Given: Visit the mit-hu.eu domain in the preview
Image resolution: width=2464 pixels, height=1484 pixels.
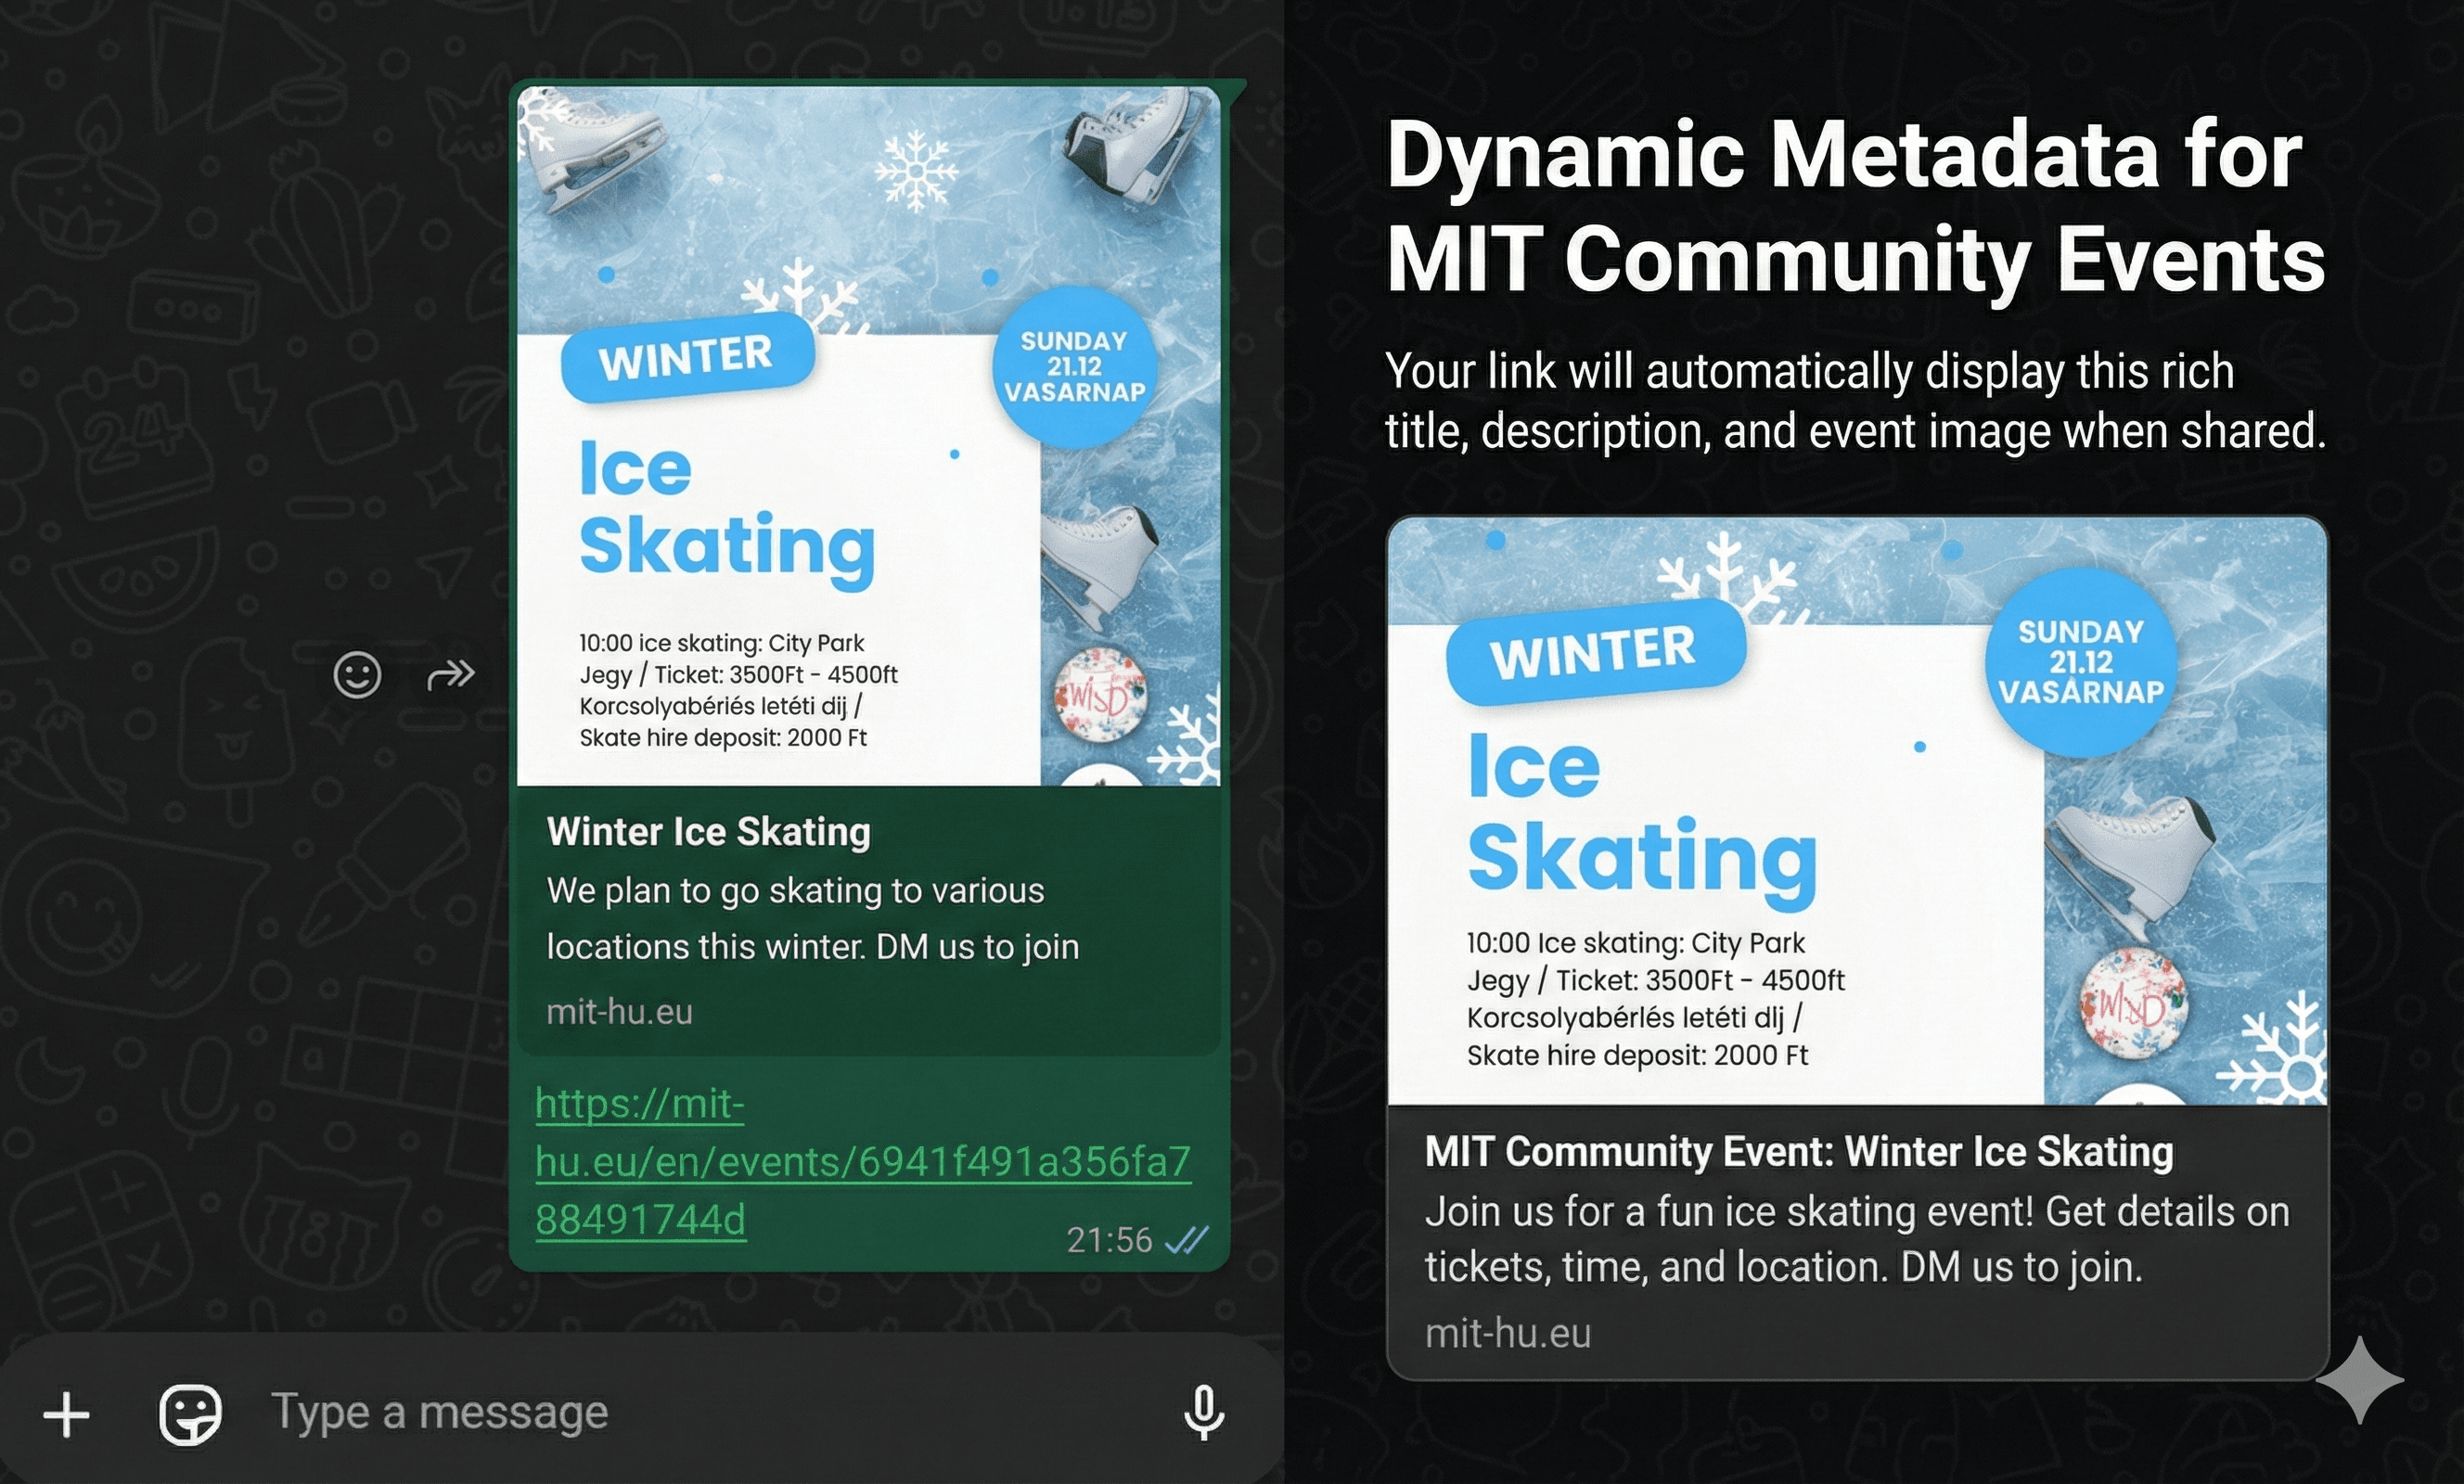Looking at the screenshot, I should (x=620, y=1012).
